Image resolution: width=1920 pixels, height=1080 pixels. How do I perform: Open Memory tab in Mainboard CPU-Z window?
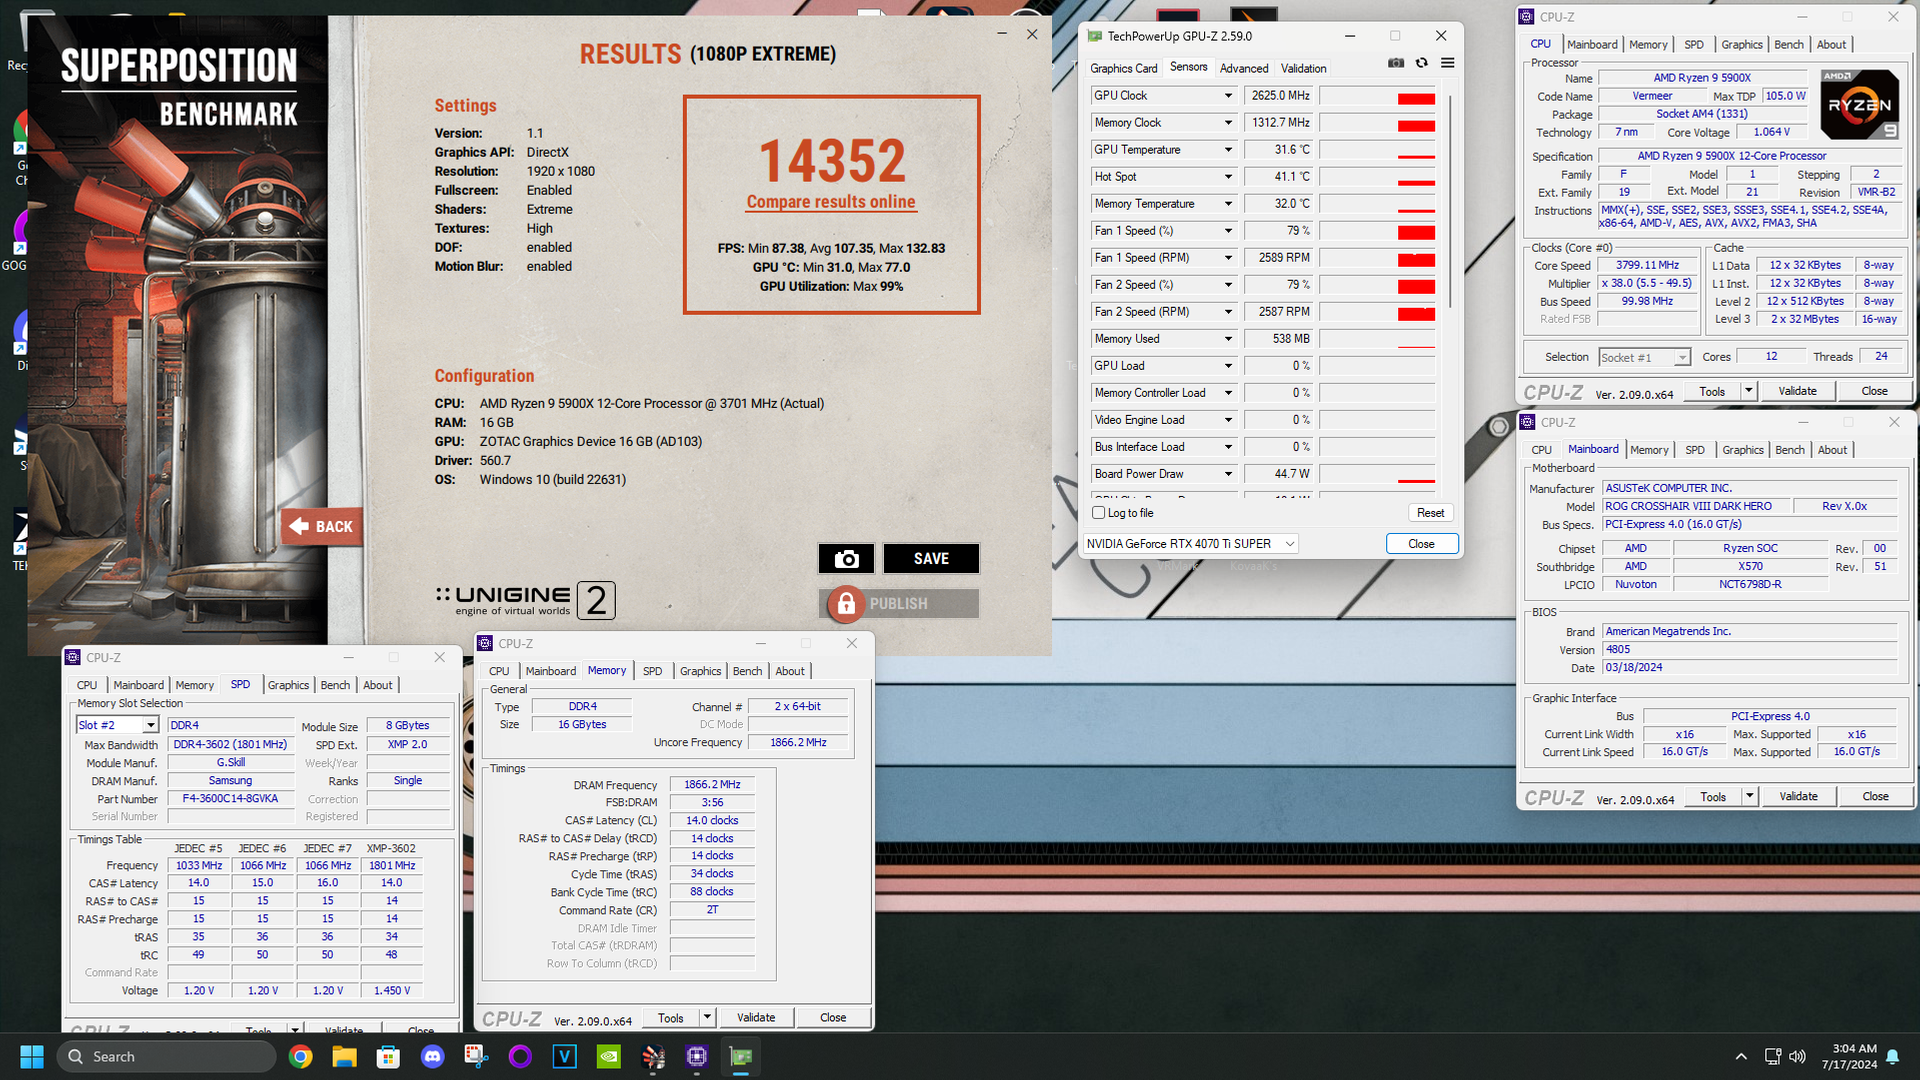coord(1648,450)
